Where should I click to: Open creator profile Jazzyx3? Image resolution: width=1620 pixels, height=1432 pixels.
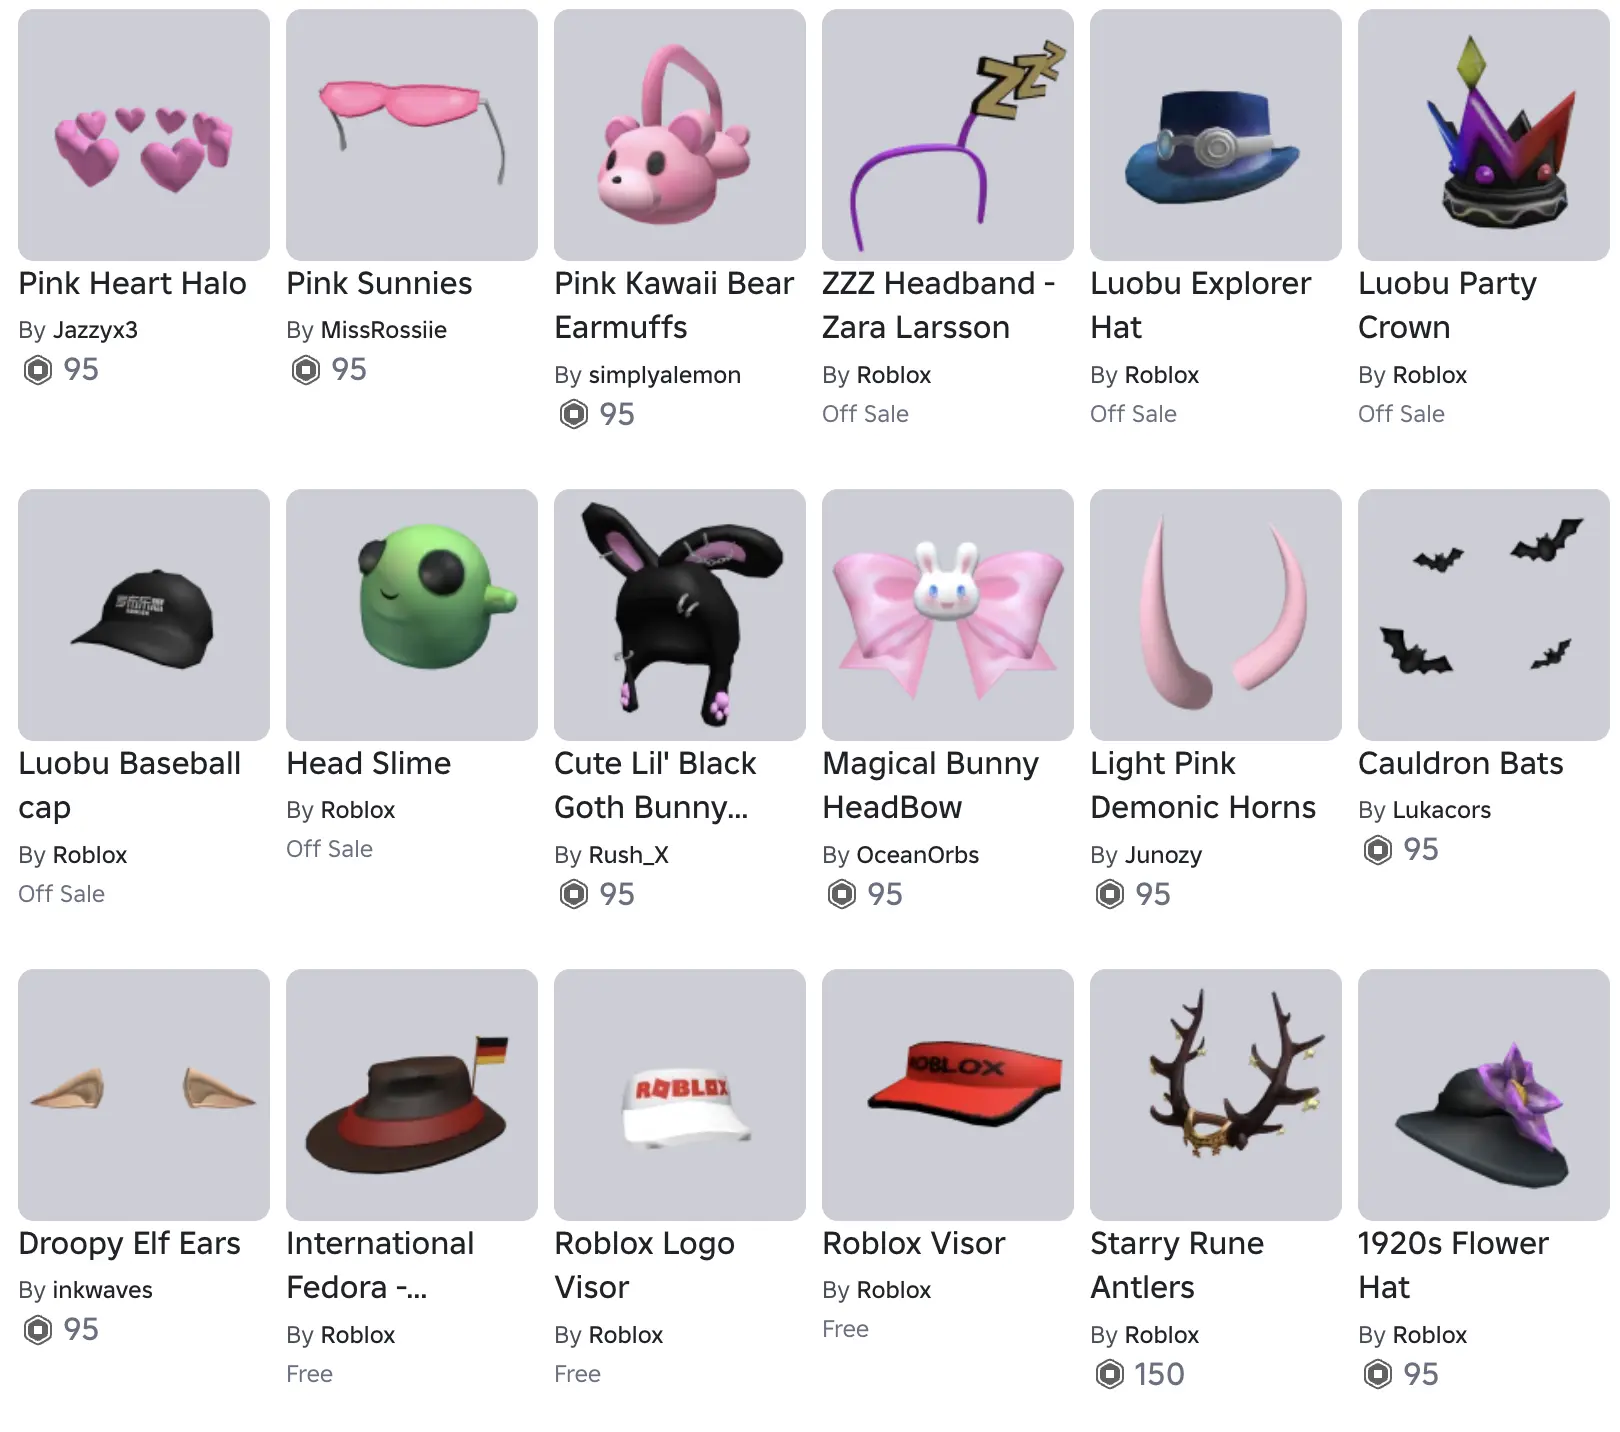[x=95, y=330]
